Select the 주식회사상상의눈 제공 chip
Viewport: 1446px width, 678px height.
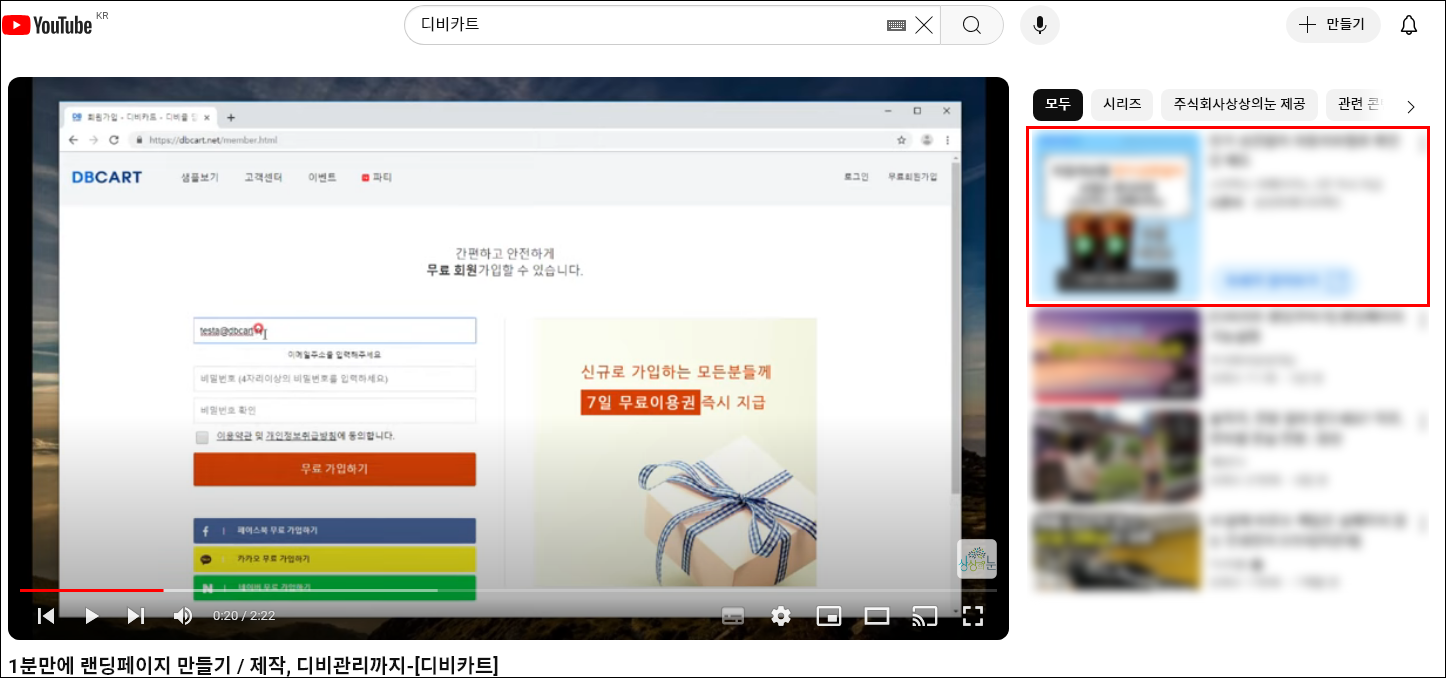1239,104
